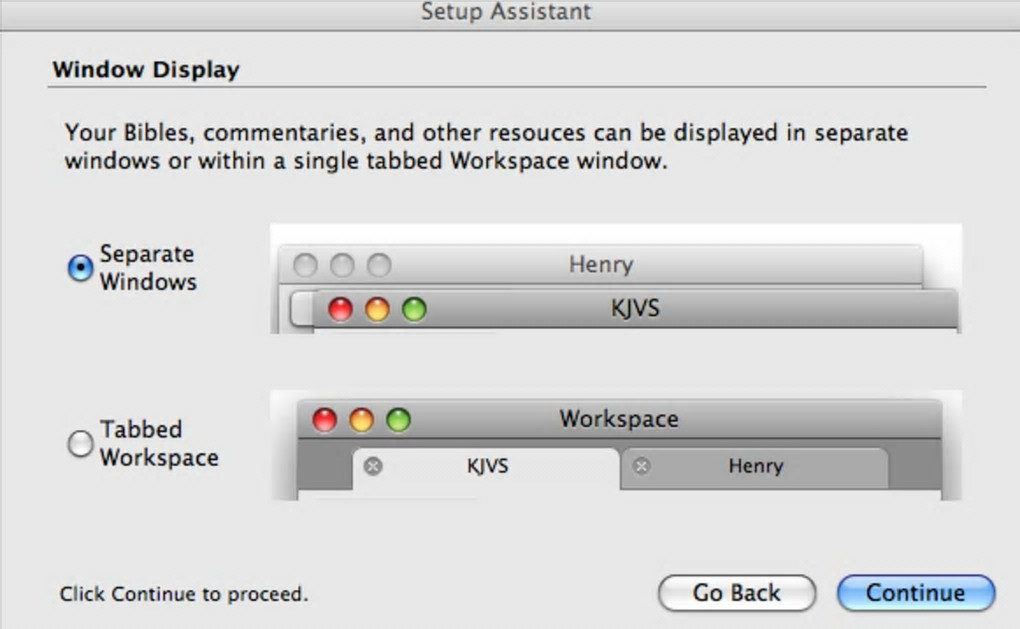
Task: Click red close dot on Workspace preview
Action: (325, 420)
